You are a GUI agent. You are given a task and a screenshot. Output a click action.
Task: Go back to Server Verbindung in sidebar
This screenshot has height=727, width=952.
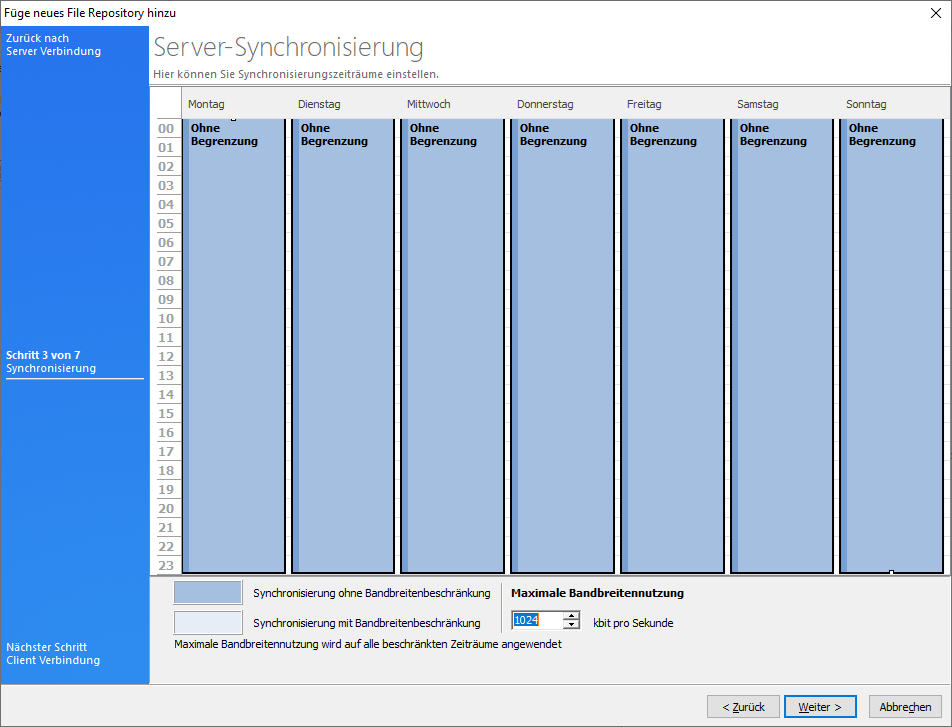(54, 45)
